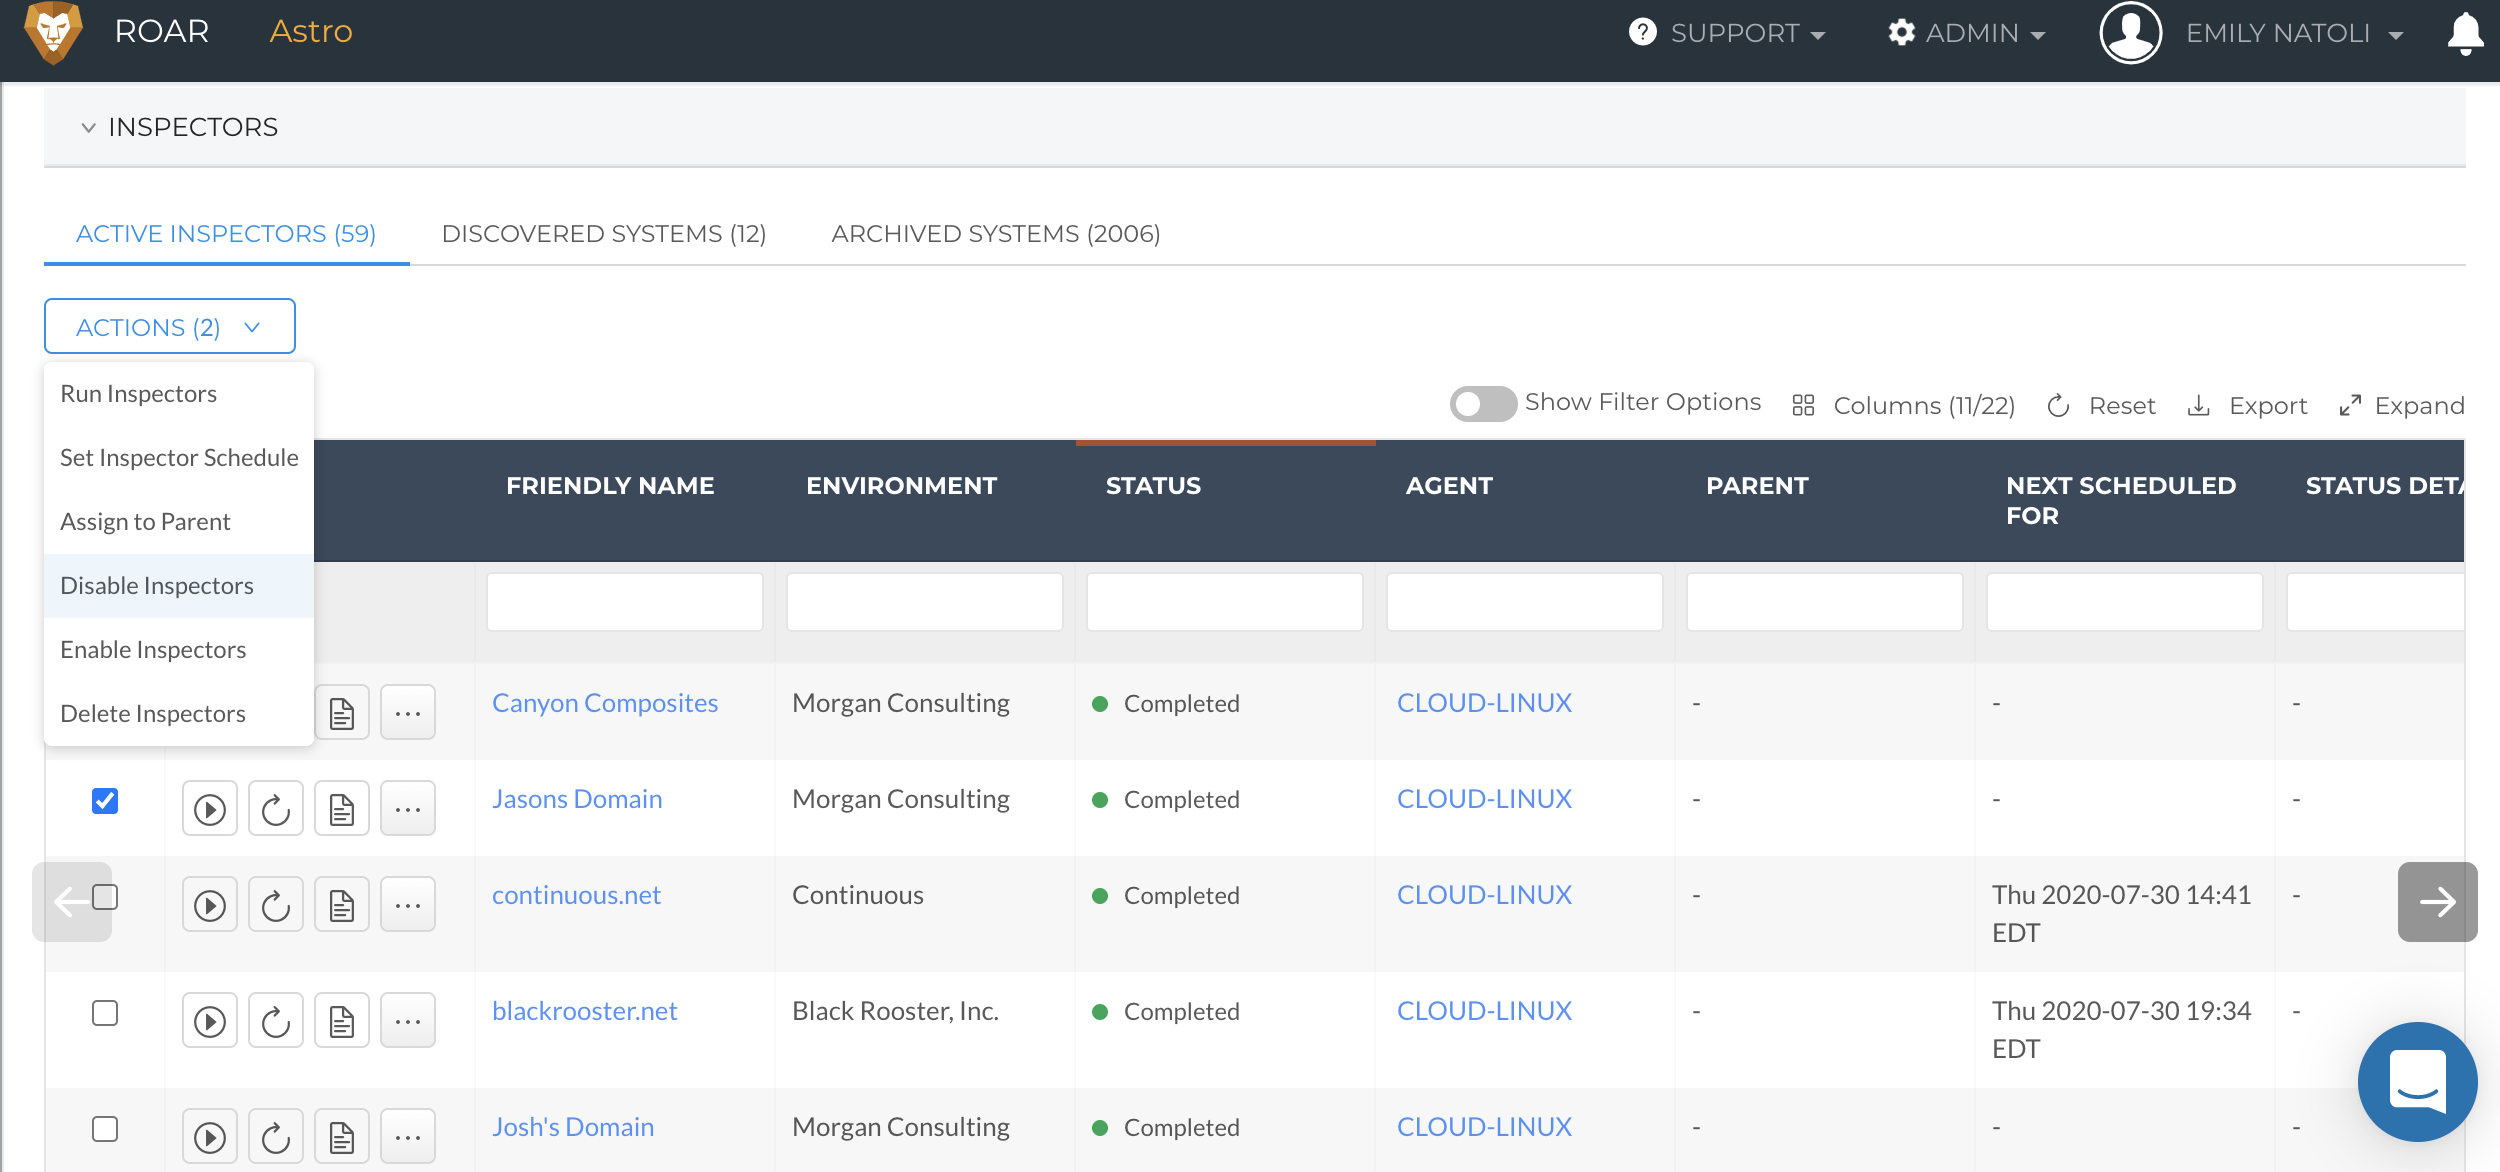
Task: Sort by STATUS column header
Action: coord(1153,486)
